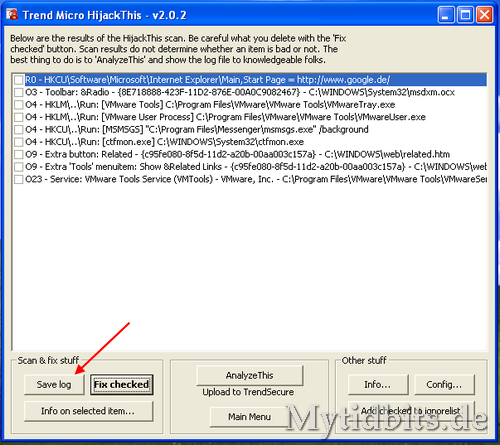Select the O23 Service VMTools row text
Screen dimensions: 500x445
(256, 180)
